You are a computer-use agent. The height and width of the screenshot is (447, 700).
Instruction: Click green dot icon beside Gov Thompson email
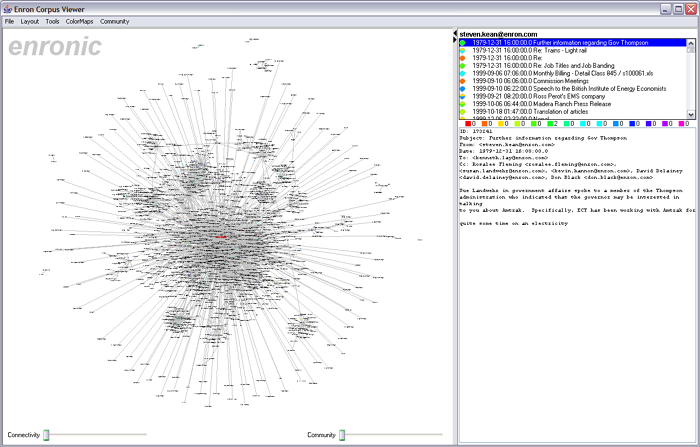463,43
